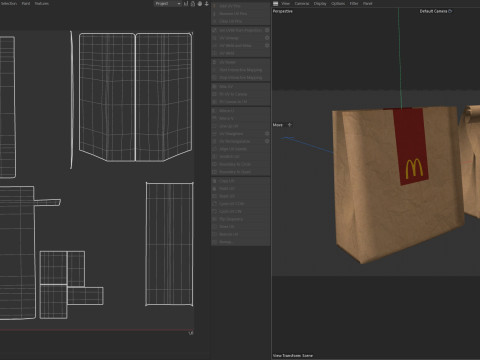Open the Cameras menu in 3D viewport
480x360 pixels.
pos(302,4)
